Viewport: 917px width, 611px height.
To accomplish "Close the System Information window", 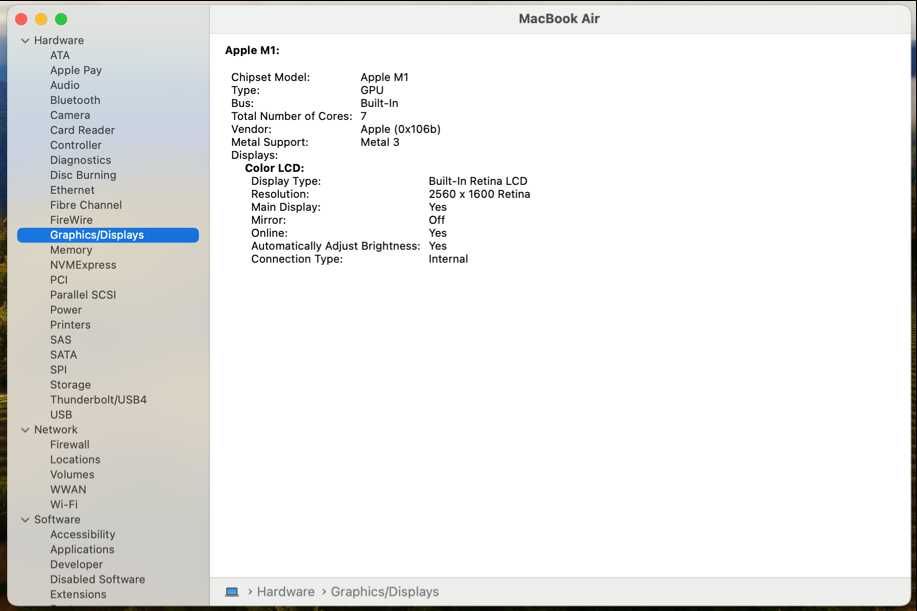I will pos(21,19).
